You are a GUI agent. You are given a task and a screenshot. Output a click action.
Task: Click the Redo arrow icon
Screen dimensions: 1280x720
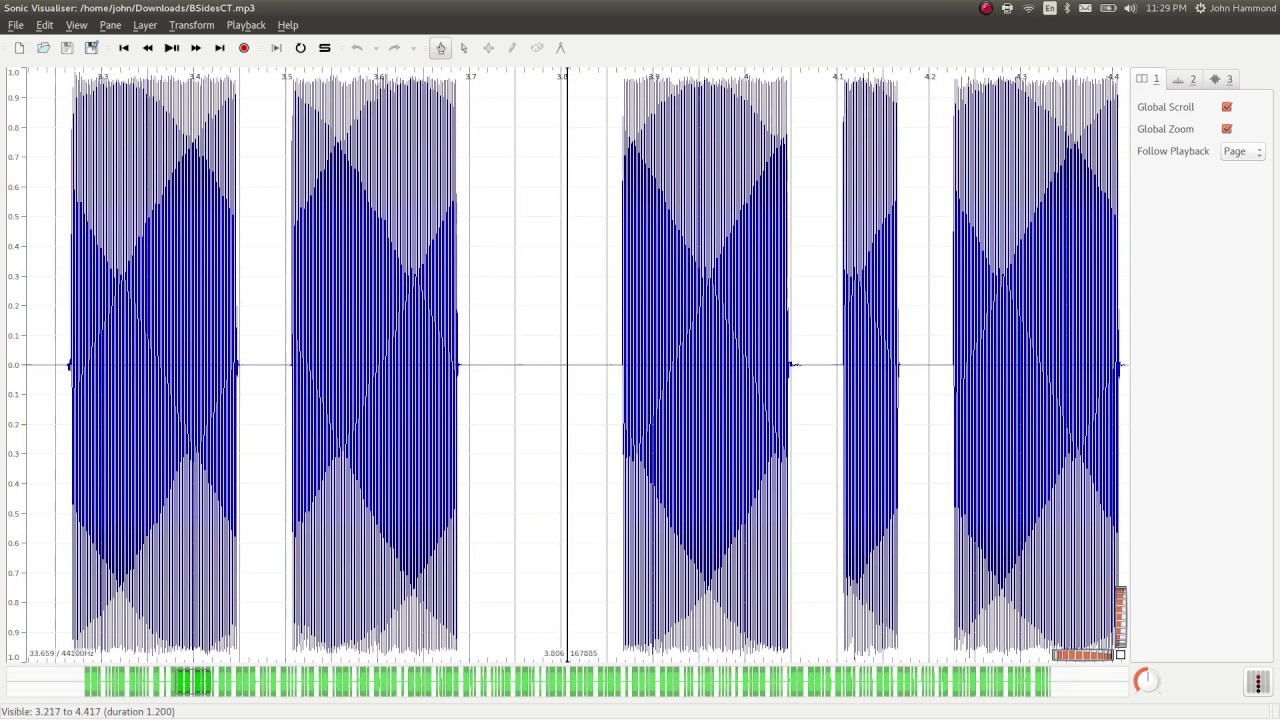tap(394, 48)
